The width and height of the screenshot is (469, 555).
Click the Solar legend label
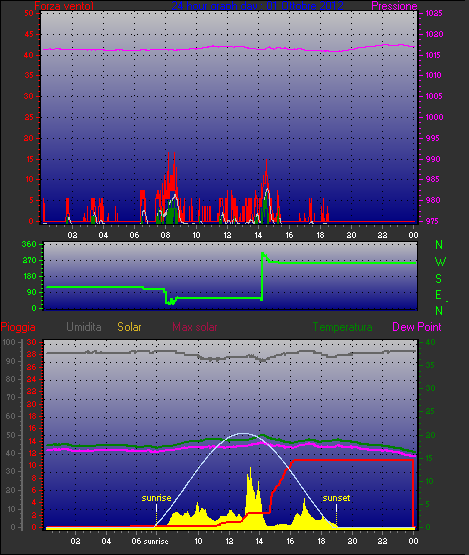[129, 327]
